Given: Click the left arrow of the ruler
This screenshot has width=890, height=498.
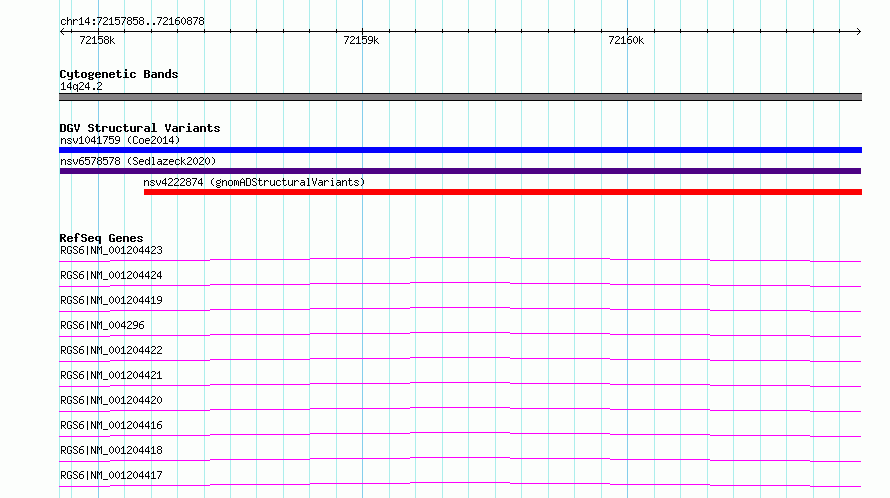Looking at the screenshot, I should click(62, 31).
